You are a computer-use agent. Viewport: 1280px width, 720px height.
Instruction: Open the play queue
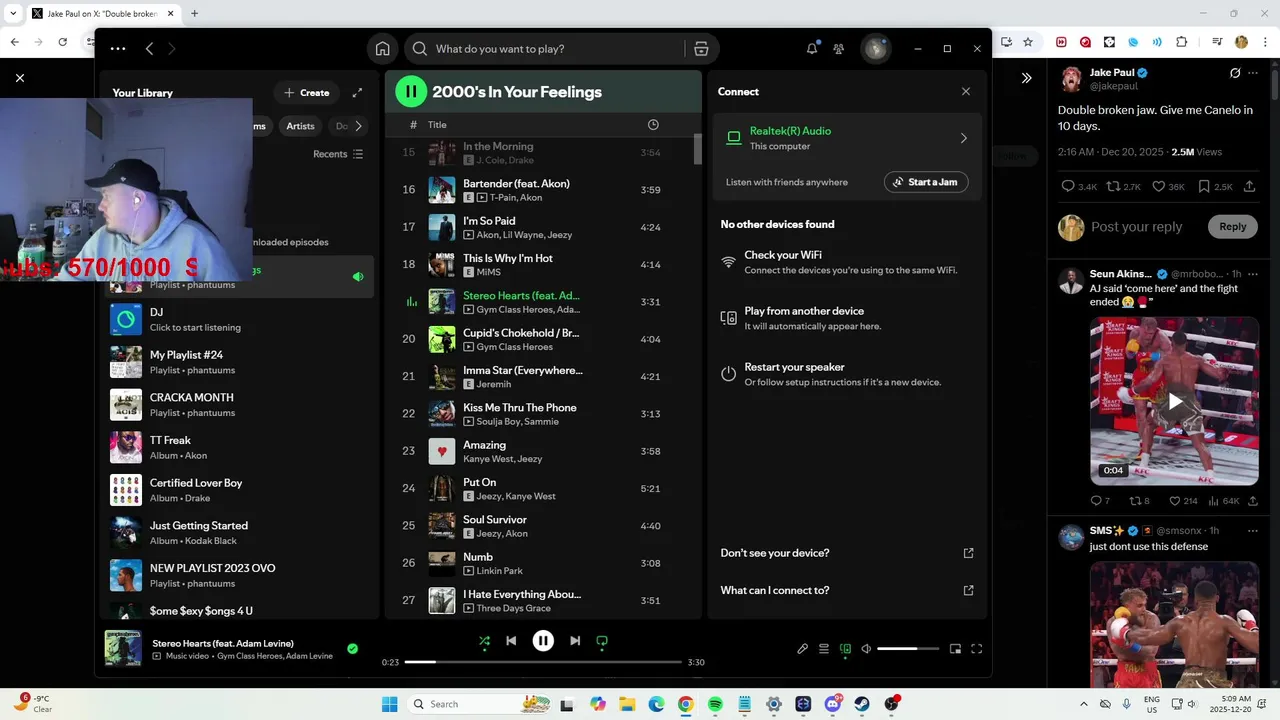824,649
